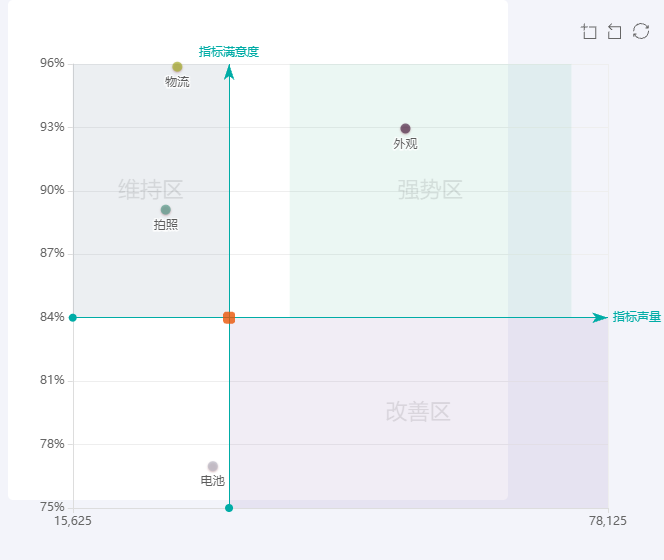Activate the area zoom tool icon
Viewport: 664px width, 560px height.
589,32
